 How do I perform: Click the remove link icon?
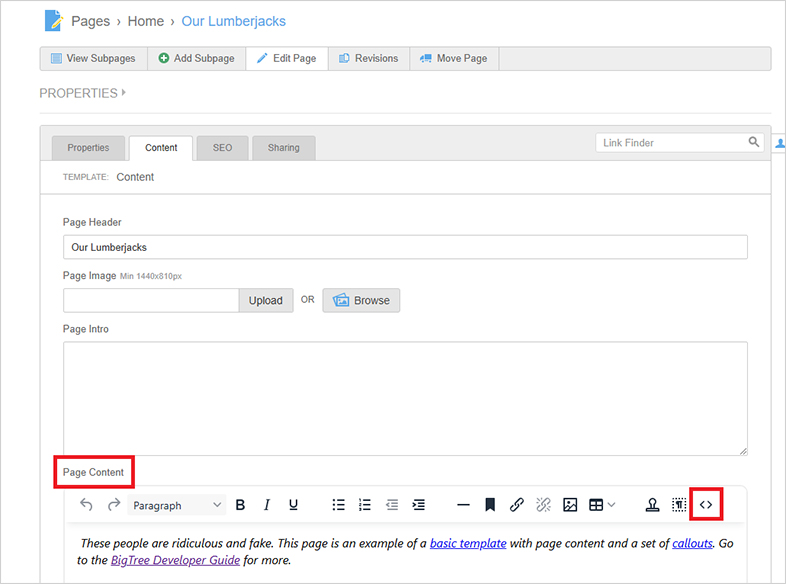click(x=543, y=505)
